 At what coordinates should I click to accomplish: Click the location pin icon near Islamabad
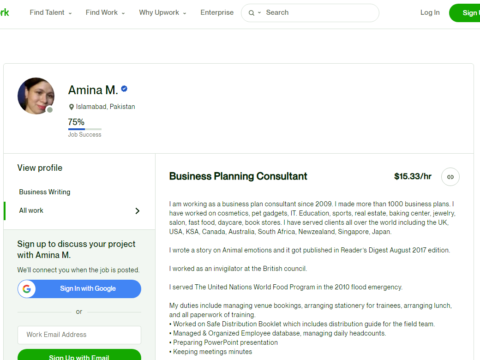[71, 107]
